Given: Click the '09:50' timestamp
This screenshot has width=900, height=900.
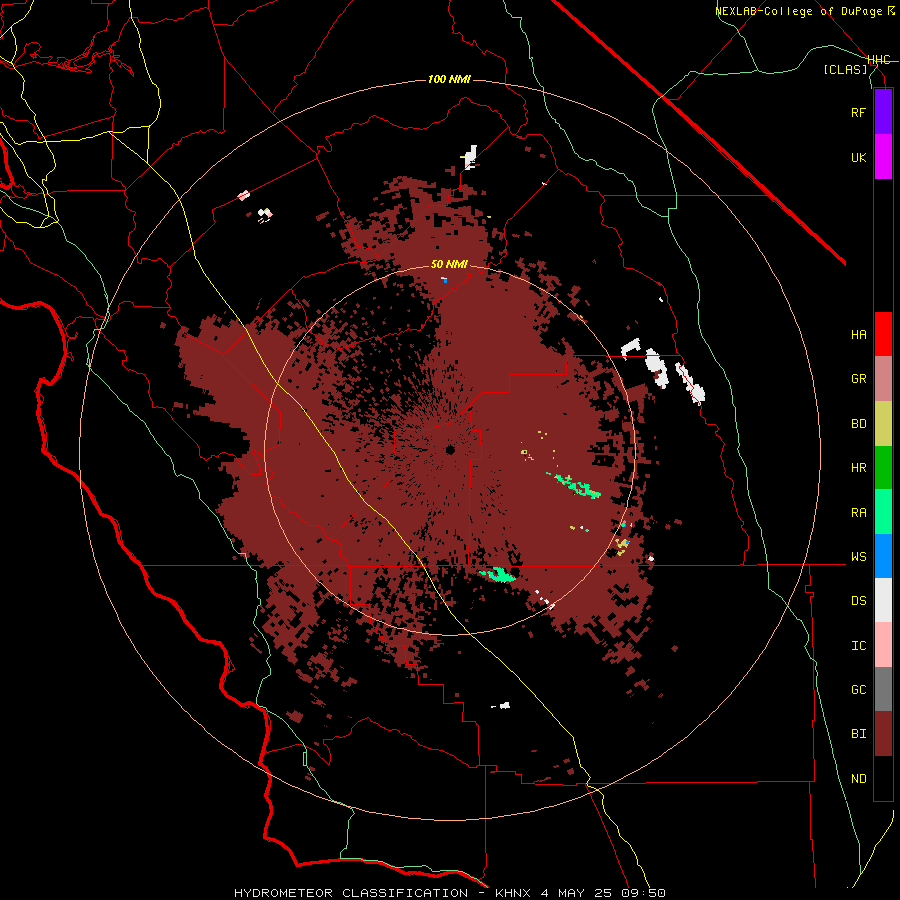Looking at the screenshot, I should click(643, 893).
